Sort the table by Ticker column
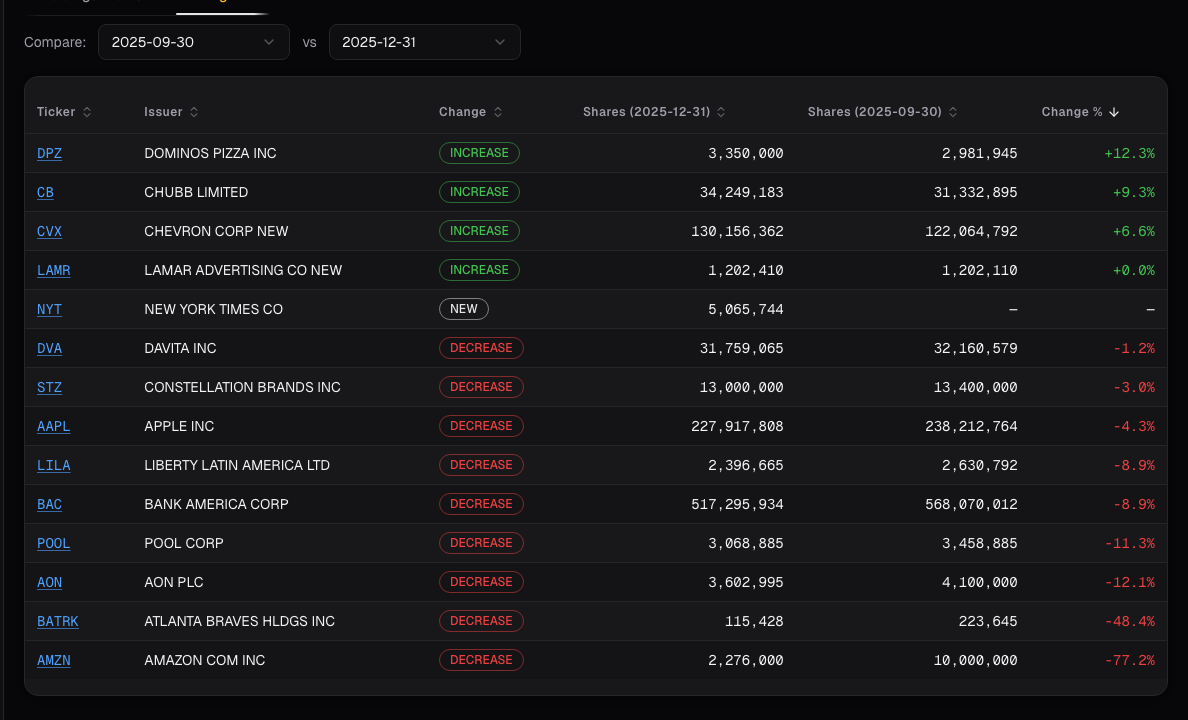The height and width of the screenshot is (720, 1188). pos(64,112)
